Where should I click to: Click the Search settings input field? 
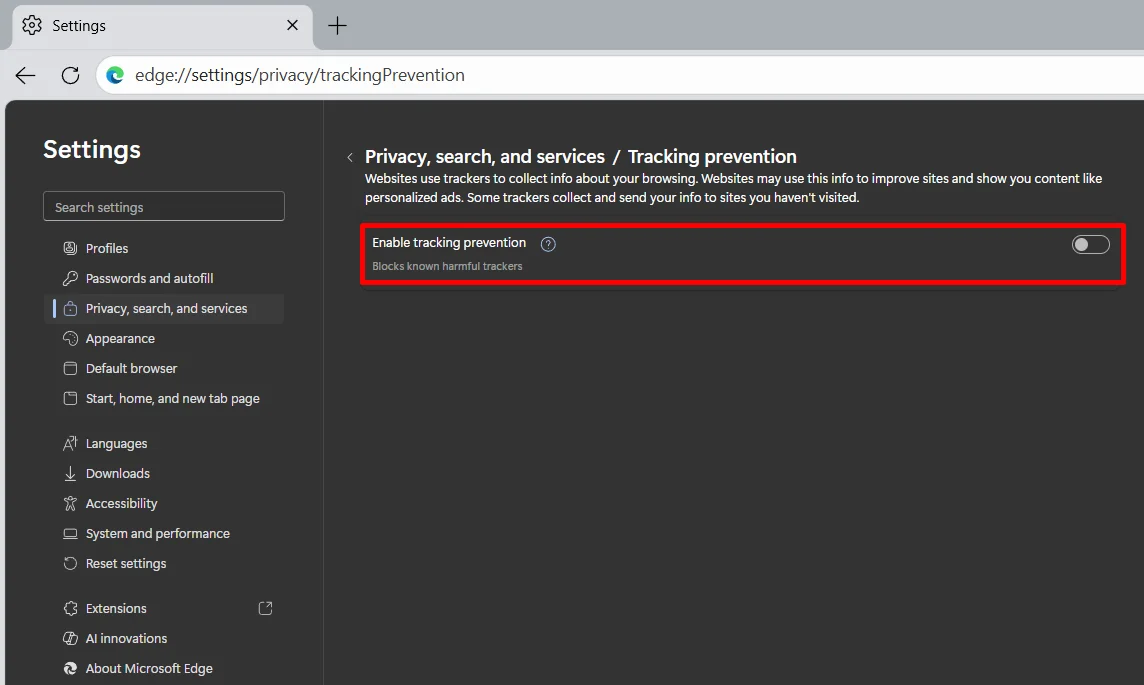(x=163, y=206)
